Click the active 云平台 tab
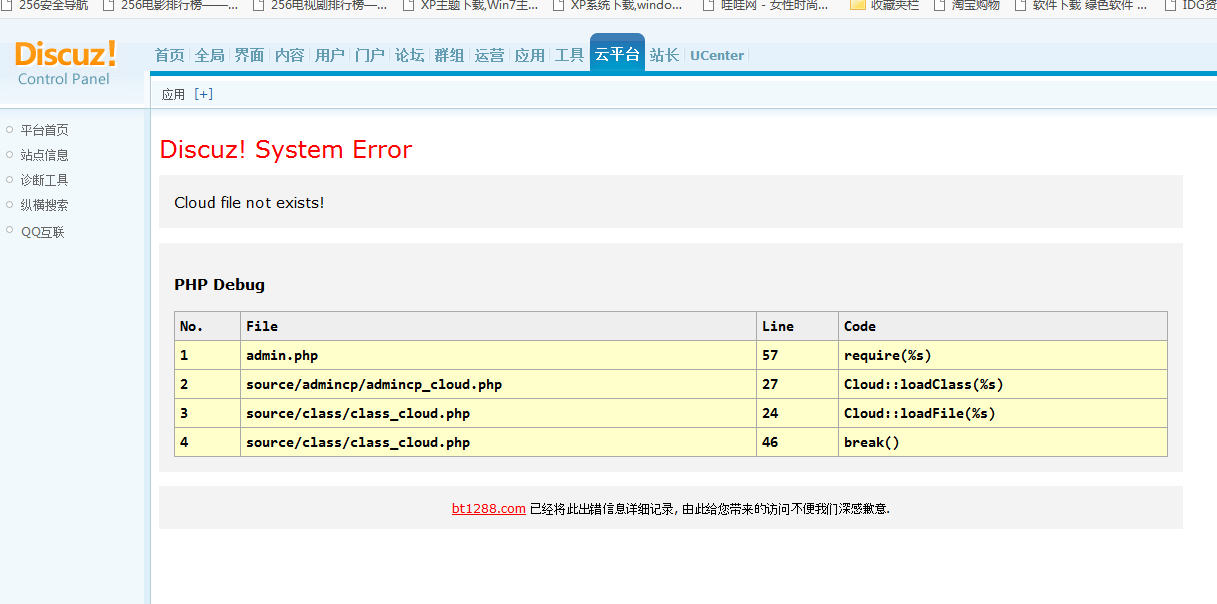The height and width of the screenshot is (604, 1217). pos(617,54)
